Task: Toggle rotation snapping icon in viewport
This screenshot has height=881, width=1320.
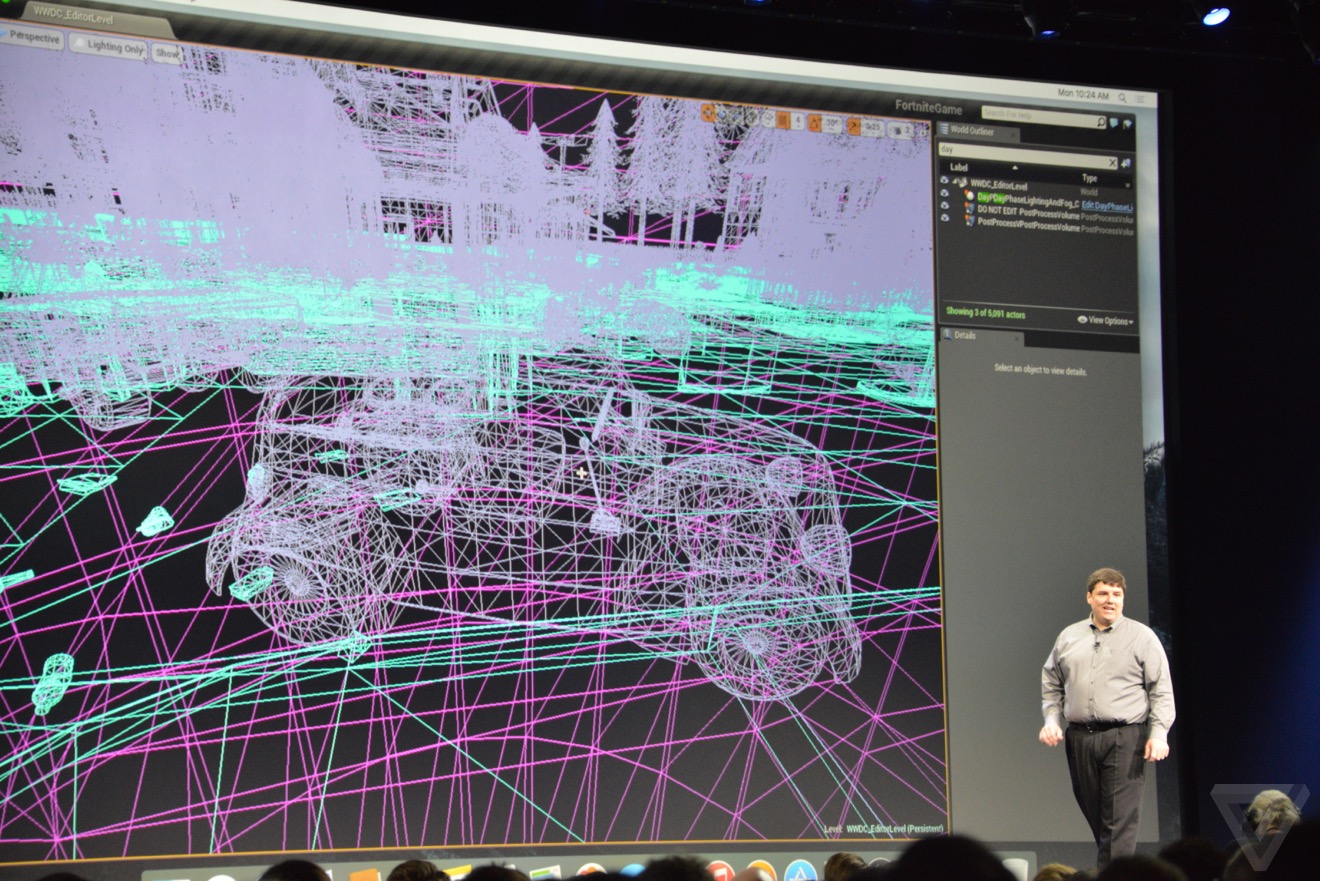Action: (x=814, y=123)
